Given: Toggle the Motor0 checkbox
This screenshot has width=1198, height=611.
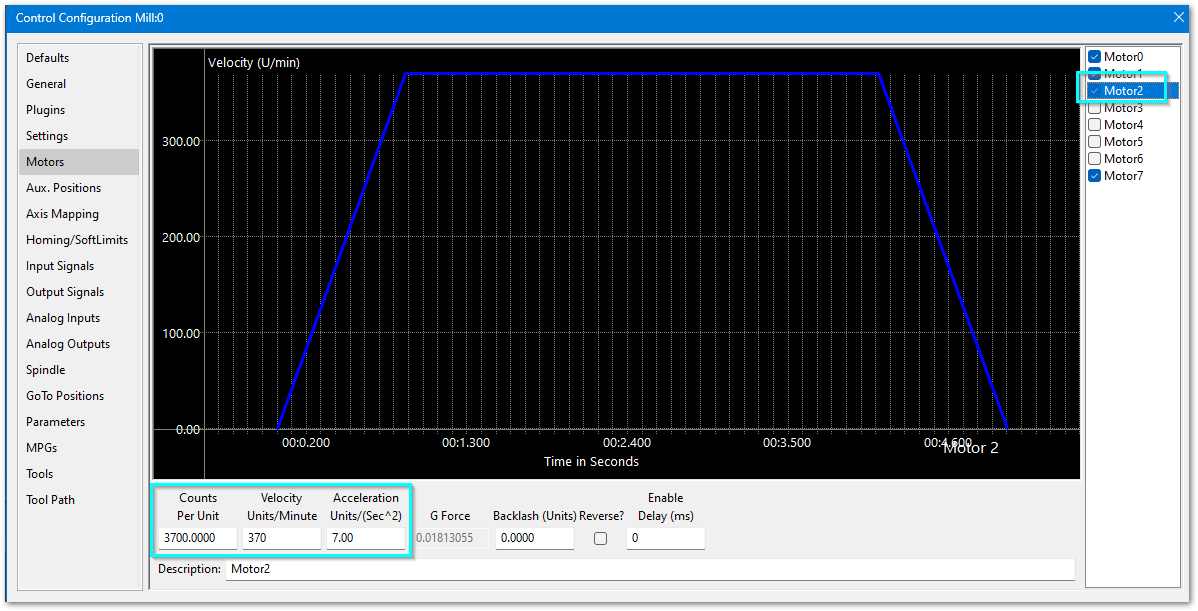Looking at the screenshot, I should tap(1094, 57).
